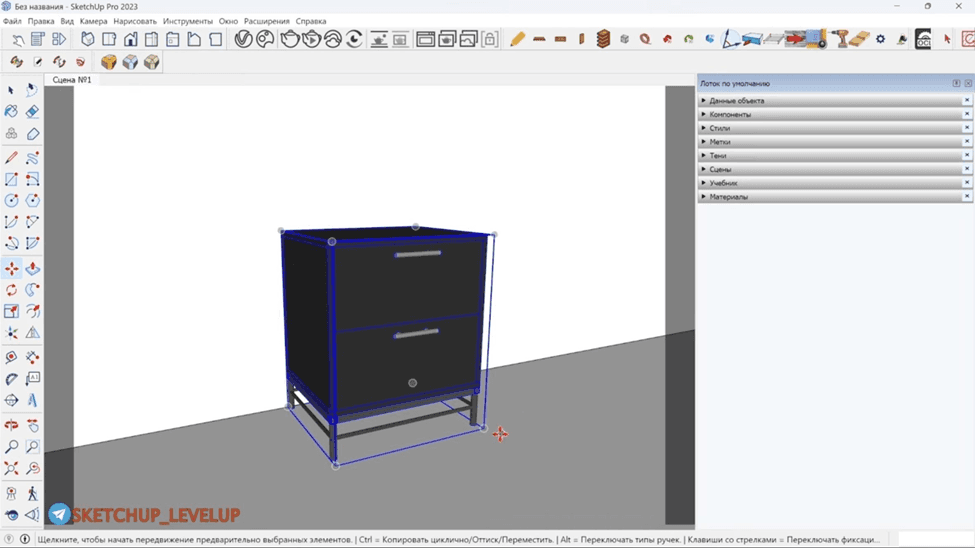Screen dimensions: 975x548
Task: Select the Zoom magnifier tool
Action: tap(11, 447)
